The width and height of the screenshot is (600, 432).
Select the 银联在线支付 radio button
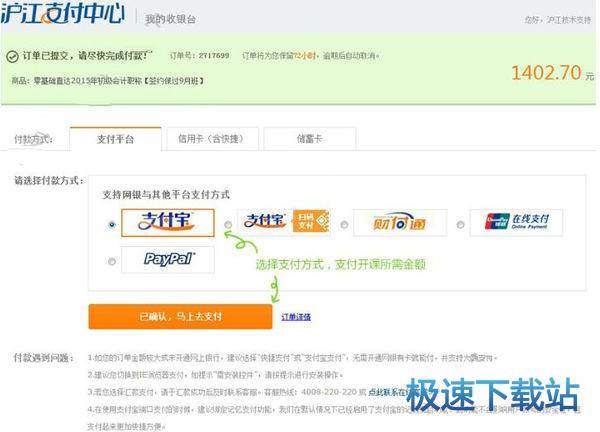click(x=460, y=225)
